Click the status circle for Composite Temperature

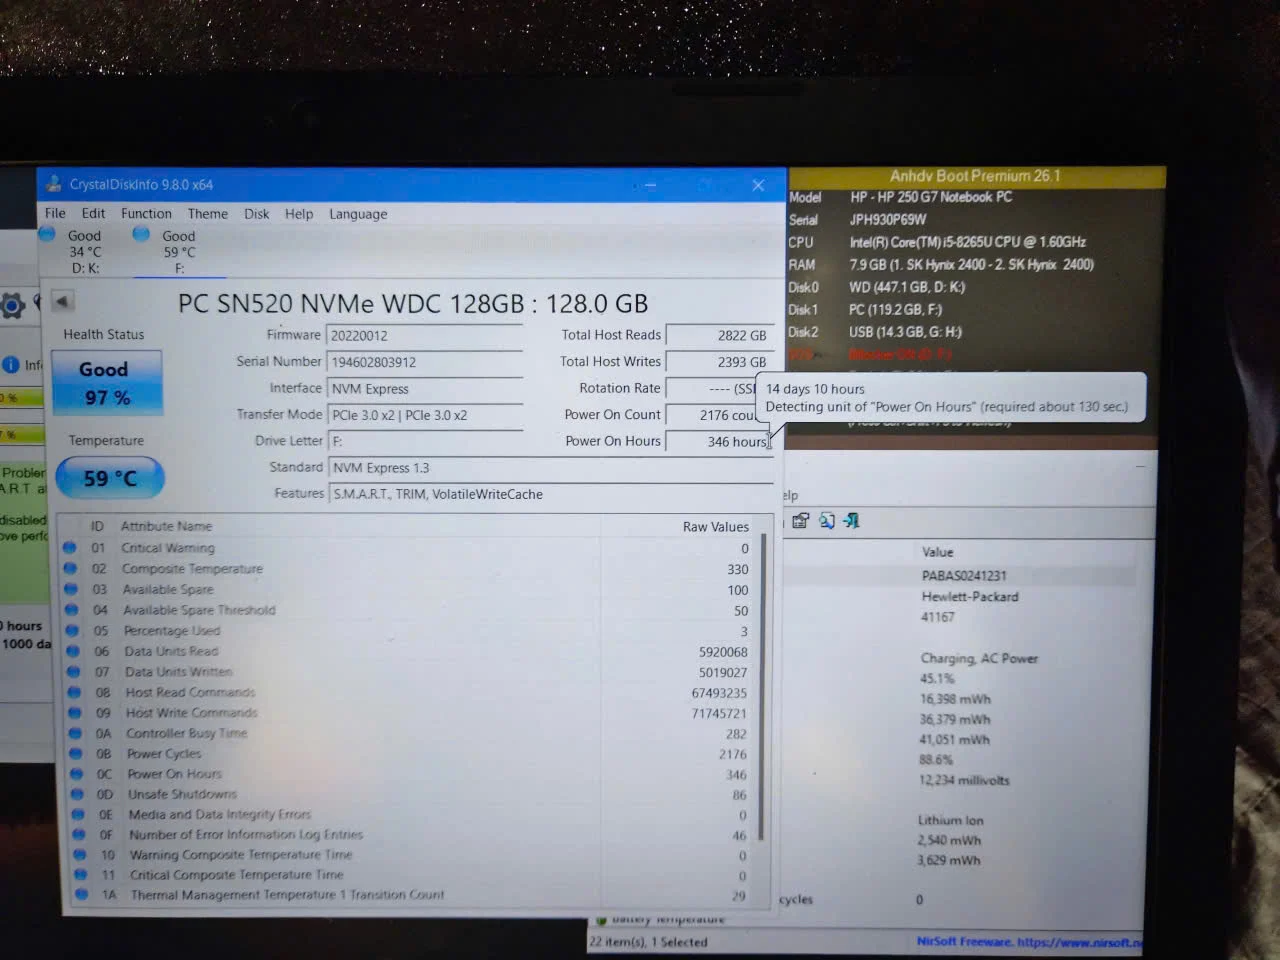(70, 568)
